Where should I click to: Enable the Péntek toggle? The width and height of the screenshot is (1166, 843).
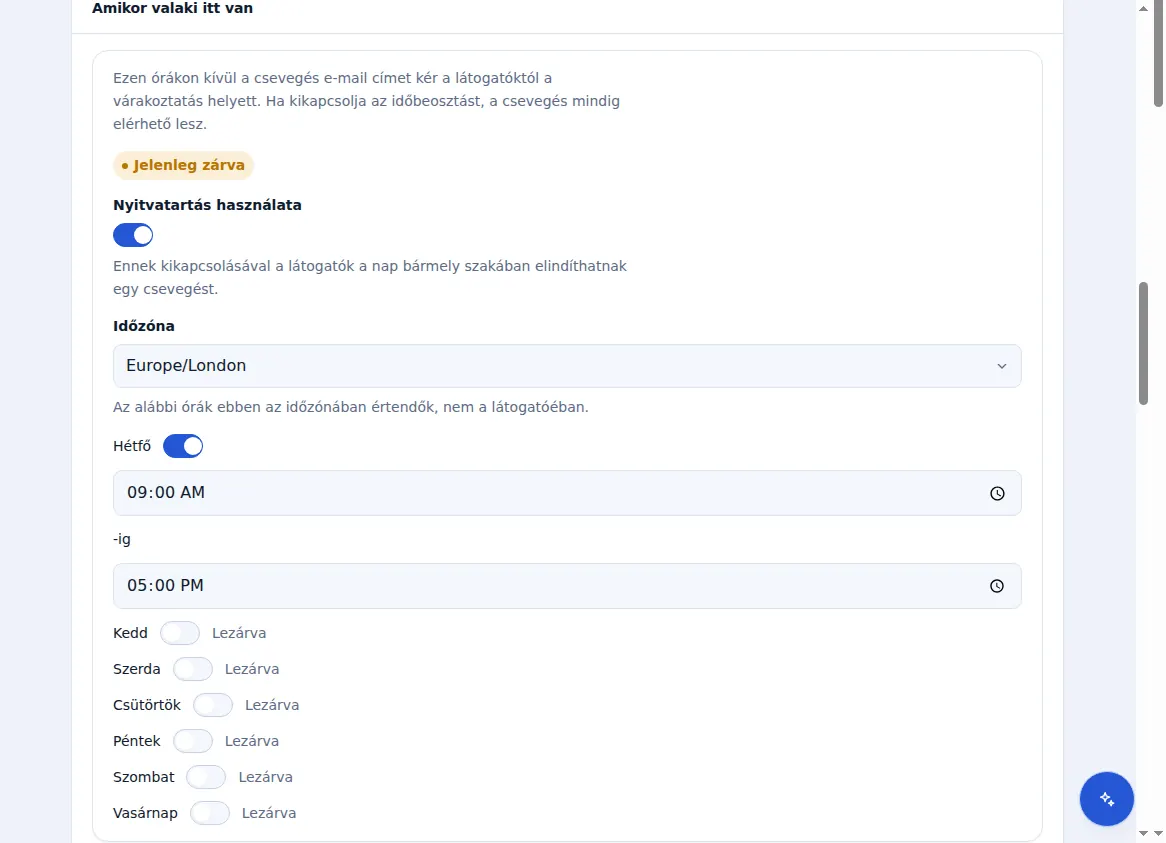[x=193, y=741]
